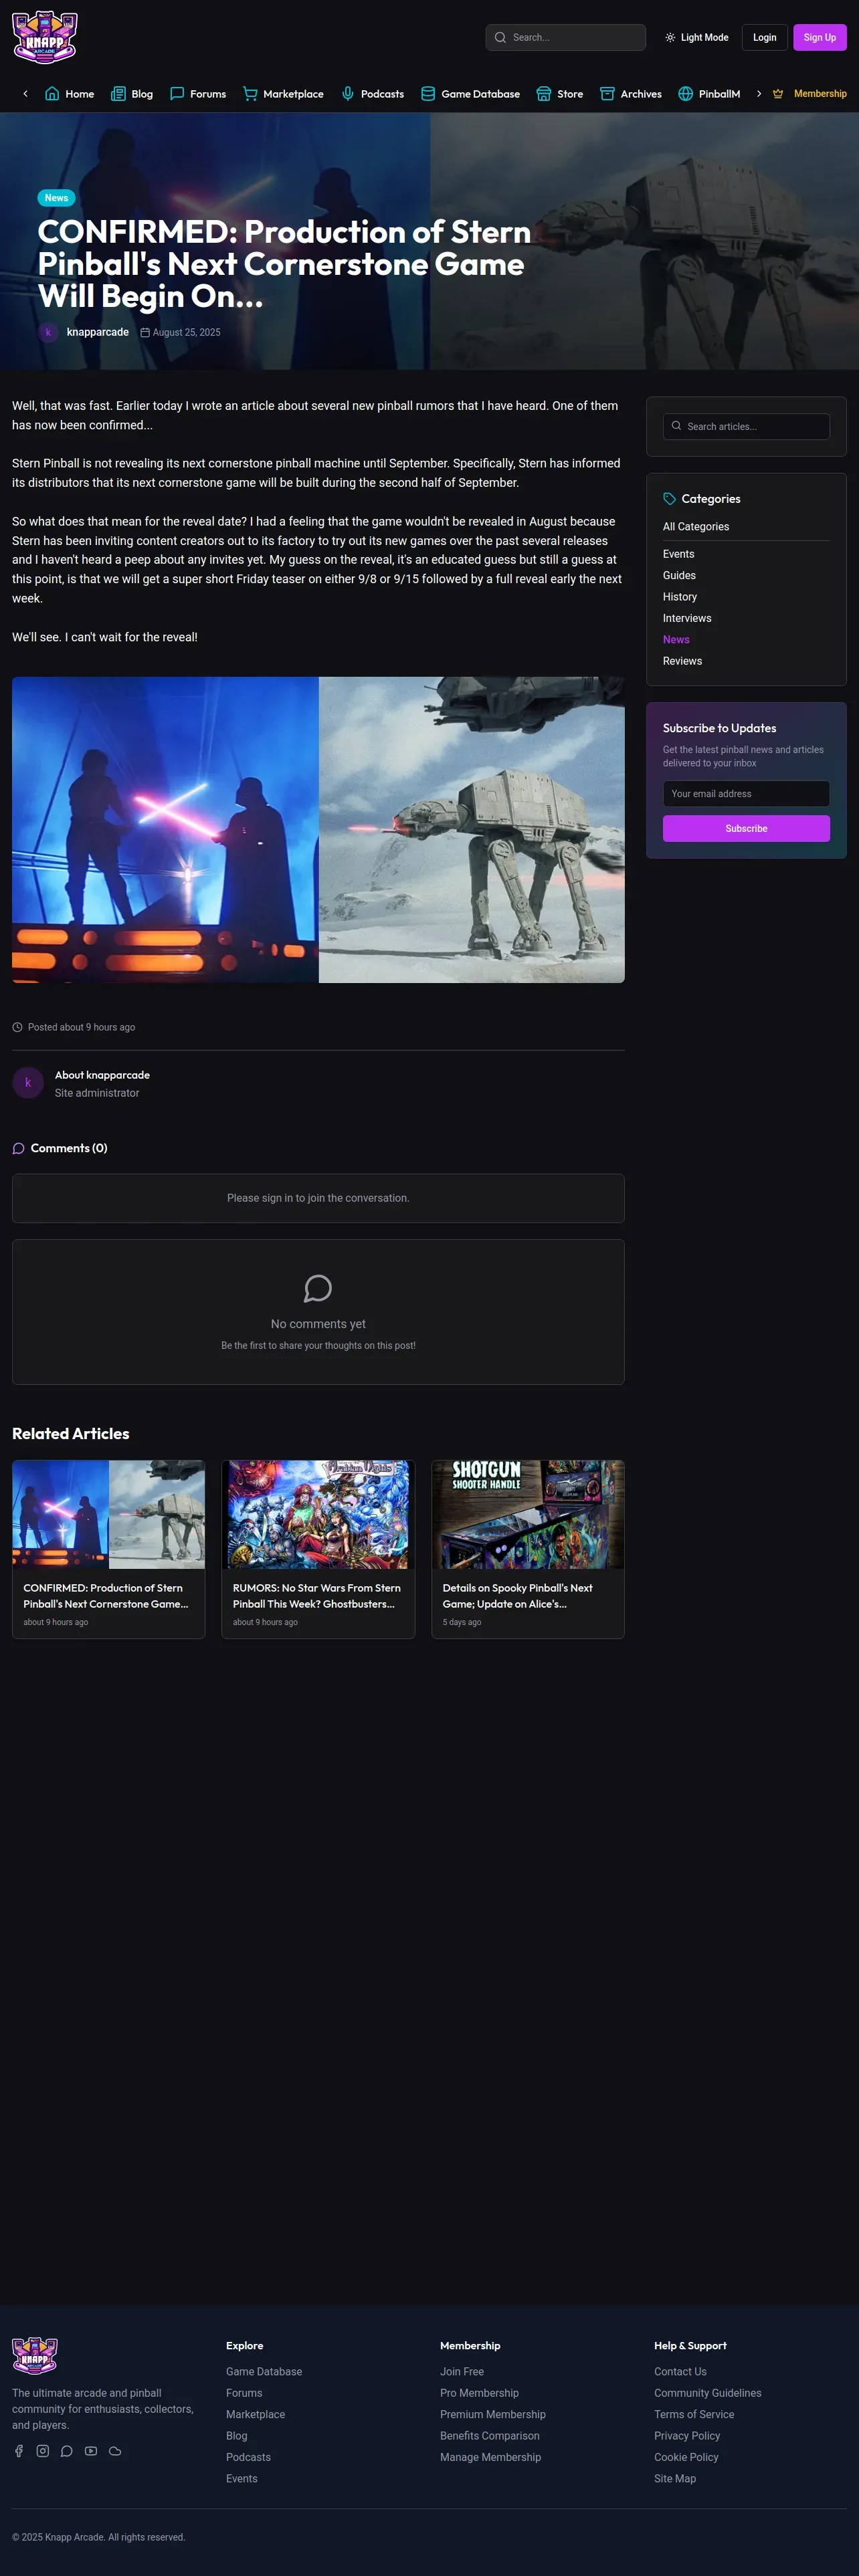
Task: Select the Guides category
Action: coord(680,576)
